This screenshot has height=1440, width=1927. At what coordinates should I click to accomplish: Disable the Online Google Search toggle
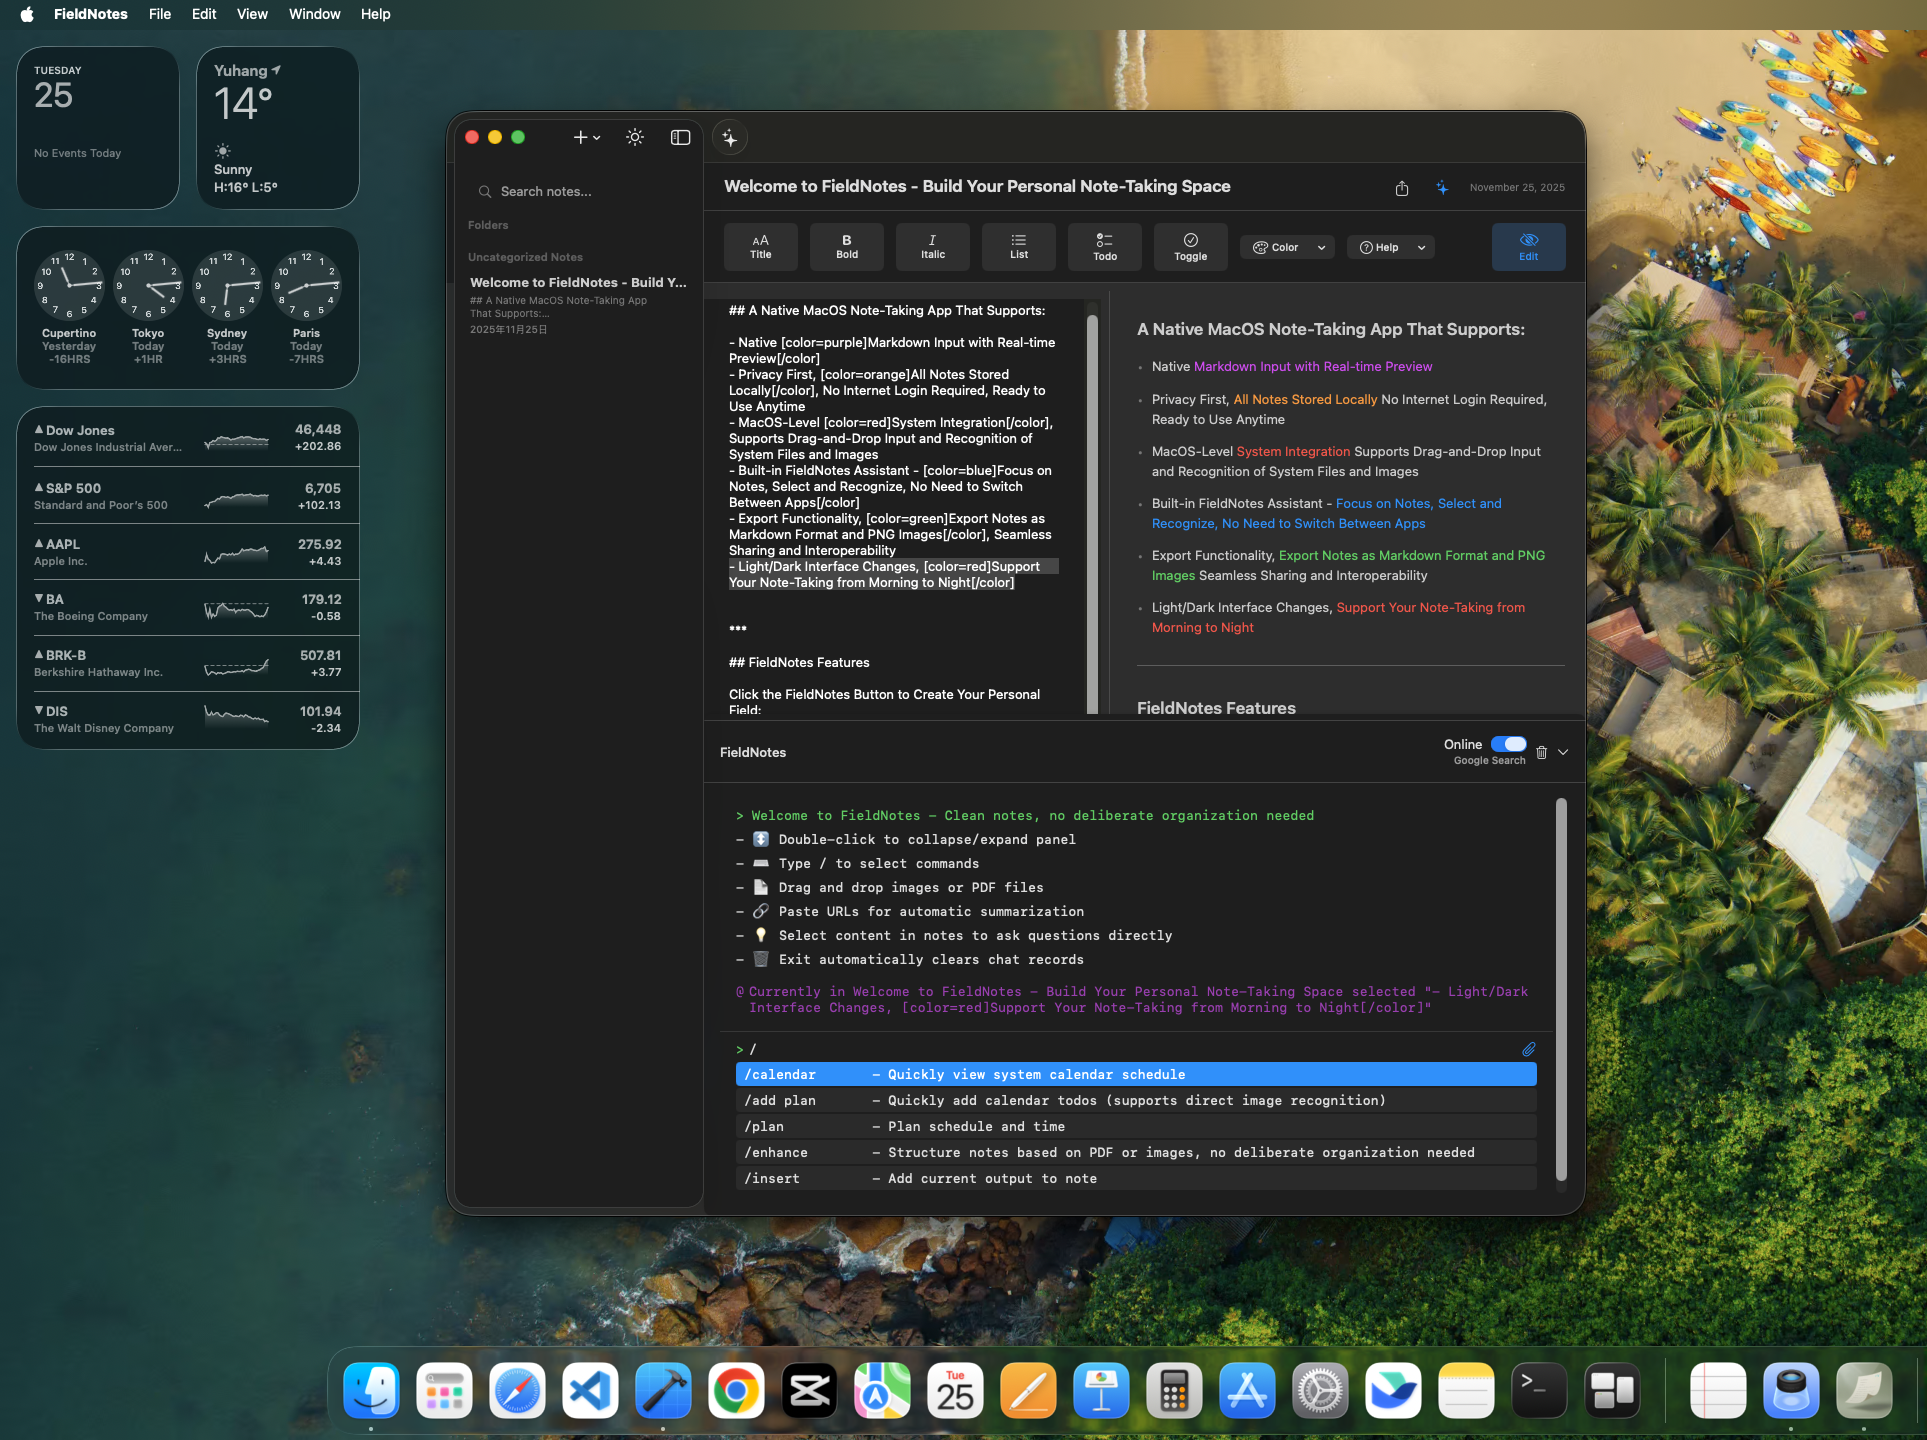click(x=1509, y=744)
